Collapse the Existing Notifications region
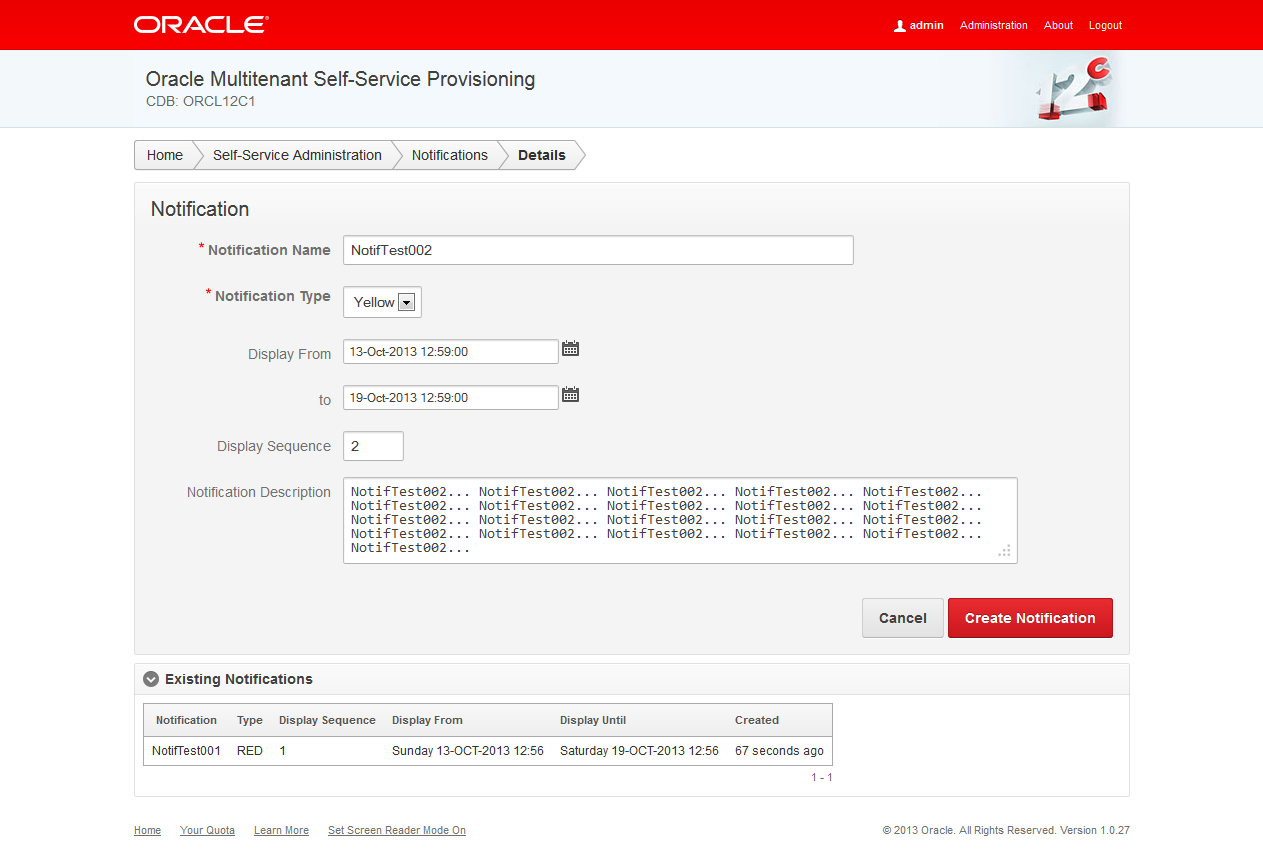Image resolution: width=1263 pixels, height=863 pixels. coord(151,679)
